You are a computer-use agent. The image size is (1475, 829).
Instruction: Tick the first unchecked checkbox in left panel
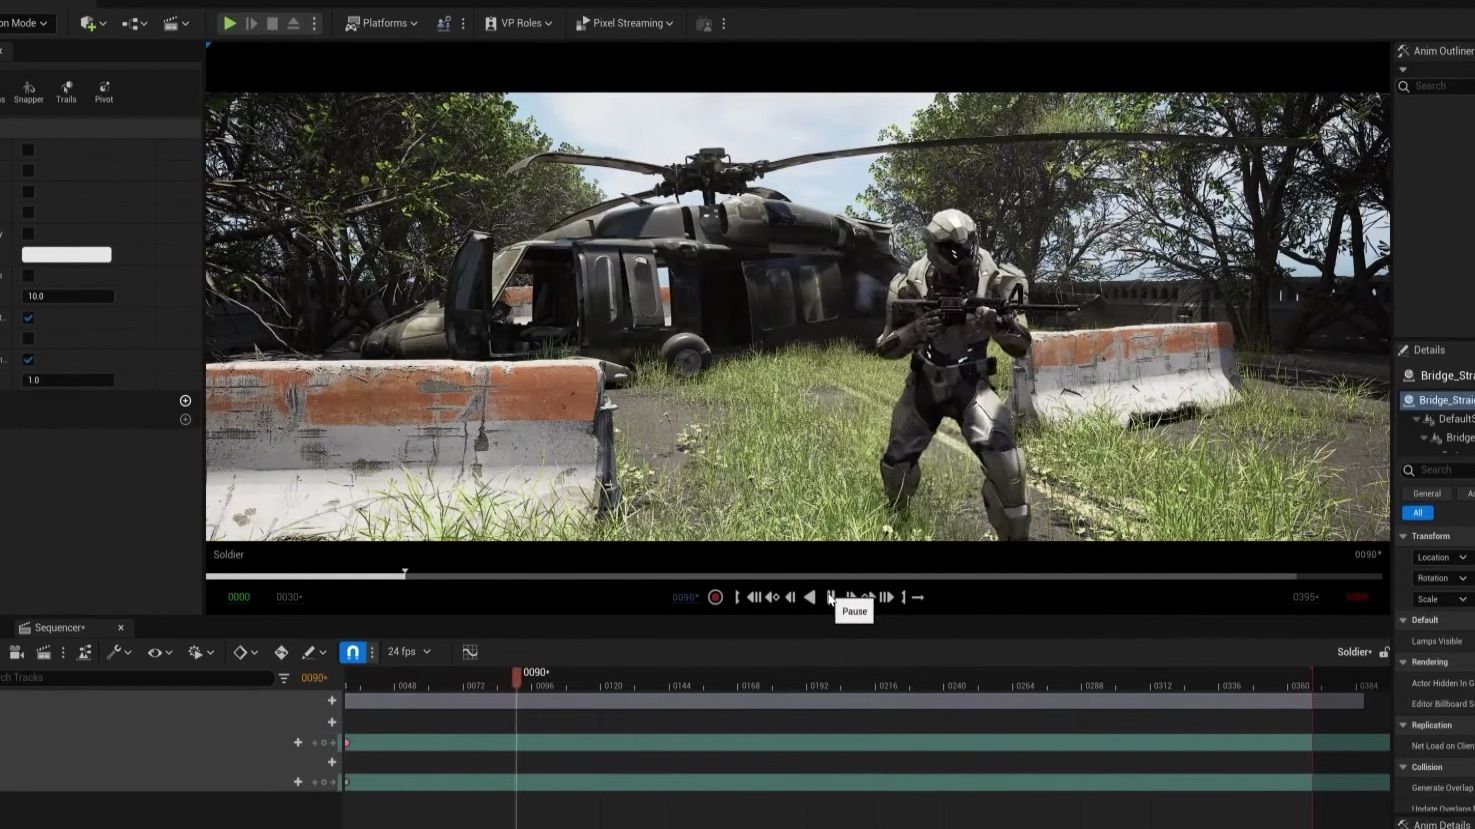pyautogui.click(x=28, y=150)
